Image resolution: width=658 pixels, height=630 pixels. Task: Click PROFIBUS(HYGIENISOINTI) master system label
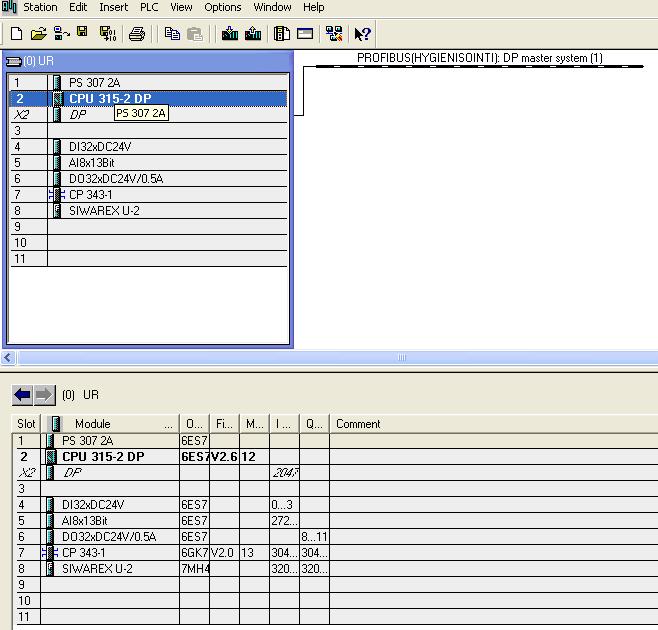click(480, 58)
